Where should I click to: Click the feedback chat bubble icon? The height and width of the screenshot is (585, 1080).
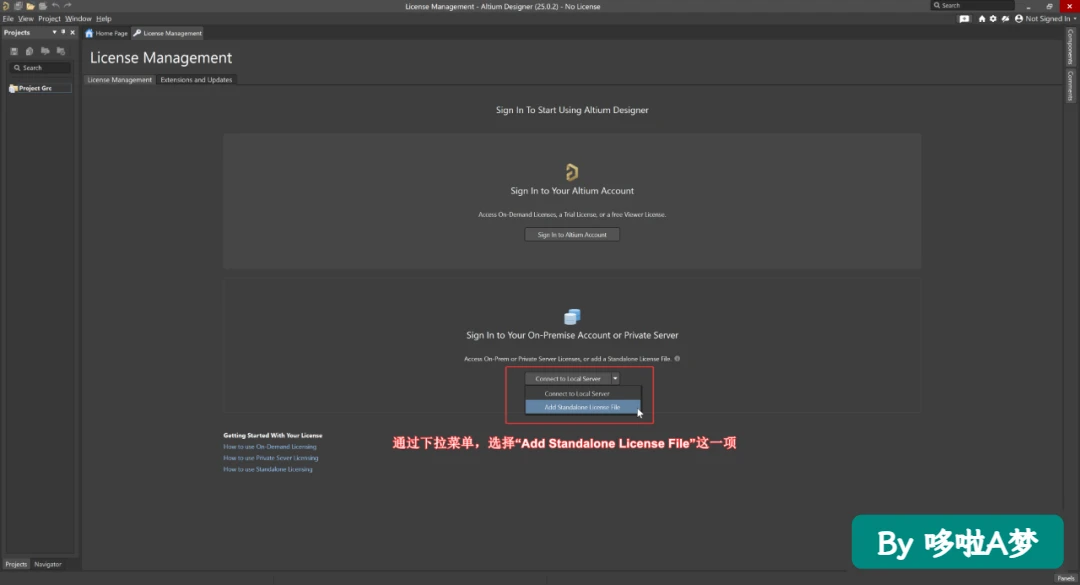tap(964, 19)
